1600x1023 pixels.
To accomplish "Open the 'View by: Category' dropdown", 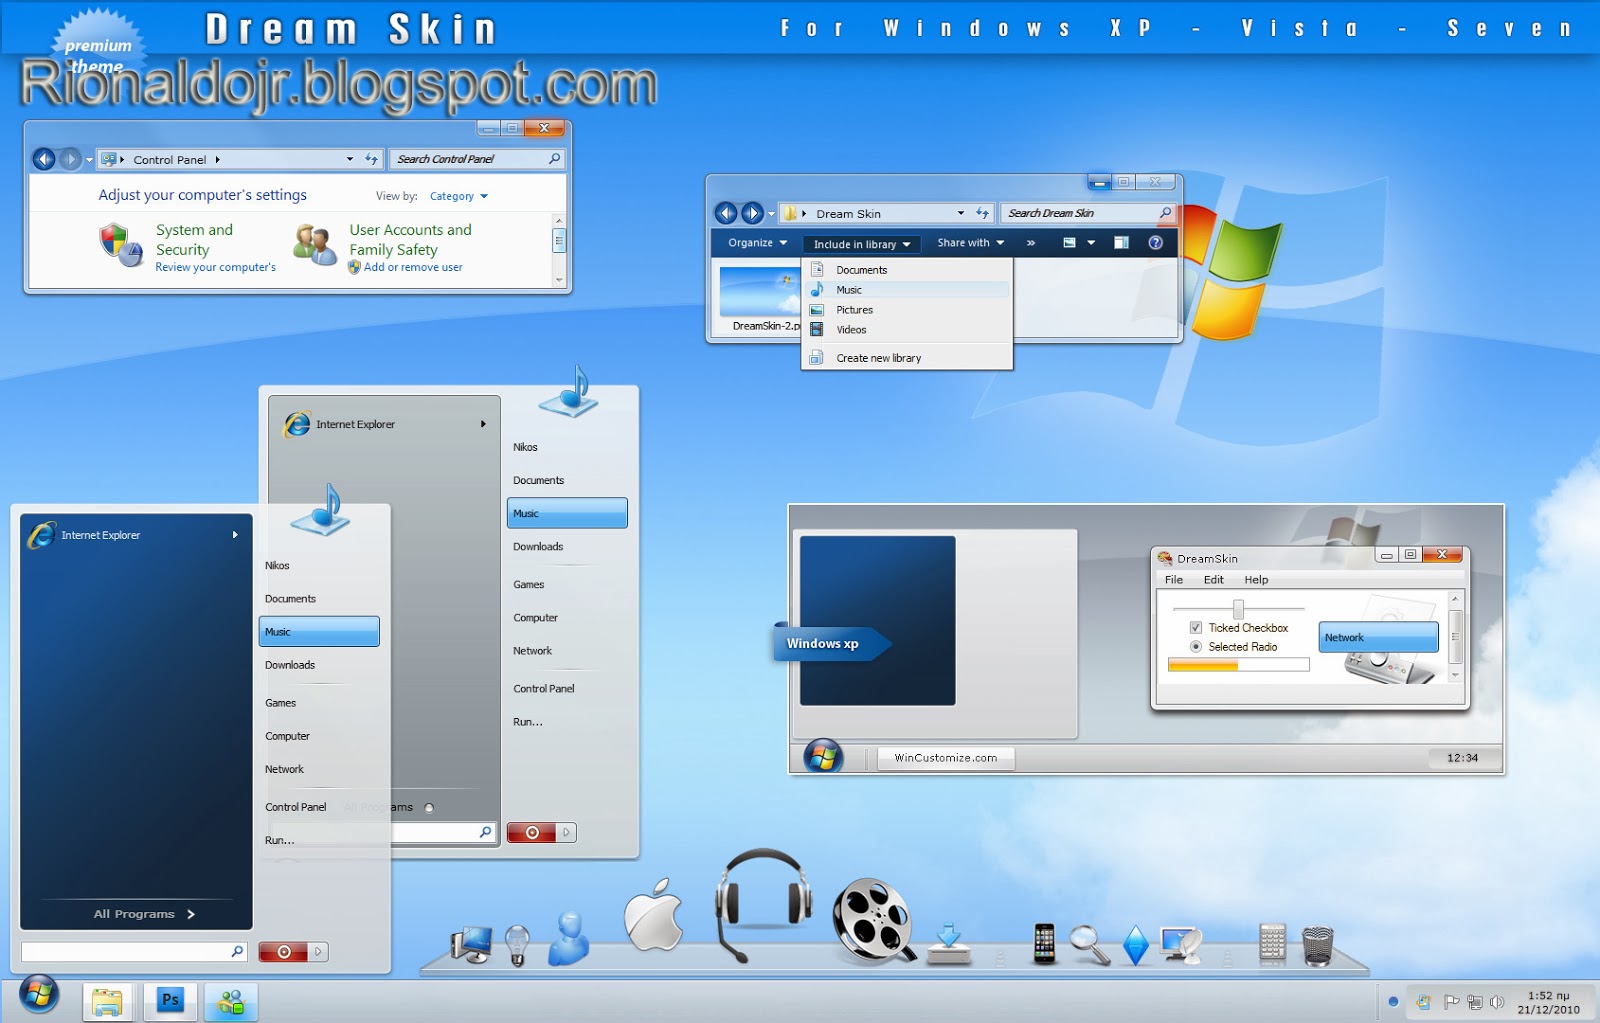I will pos(459,195).
